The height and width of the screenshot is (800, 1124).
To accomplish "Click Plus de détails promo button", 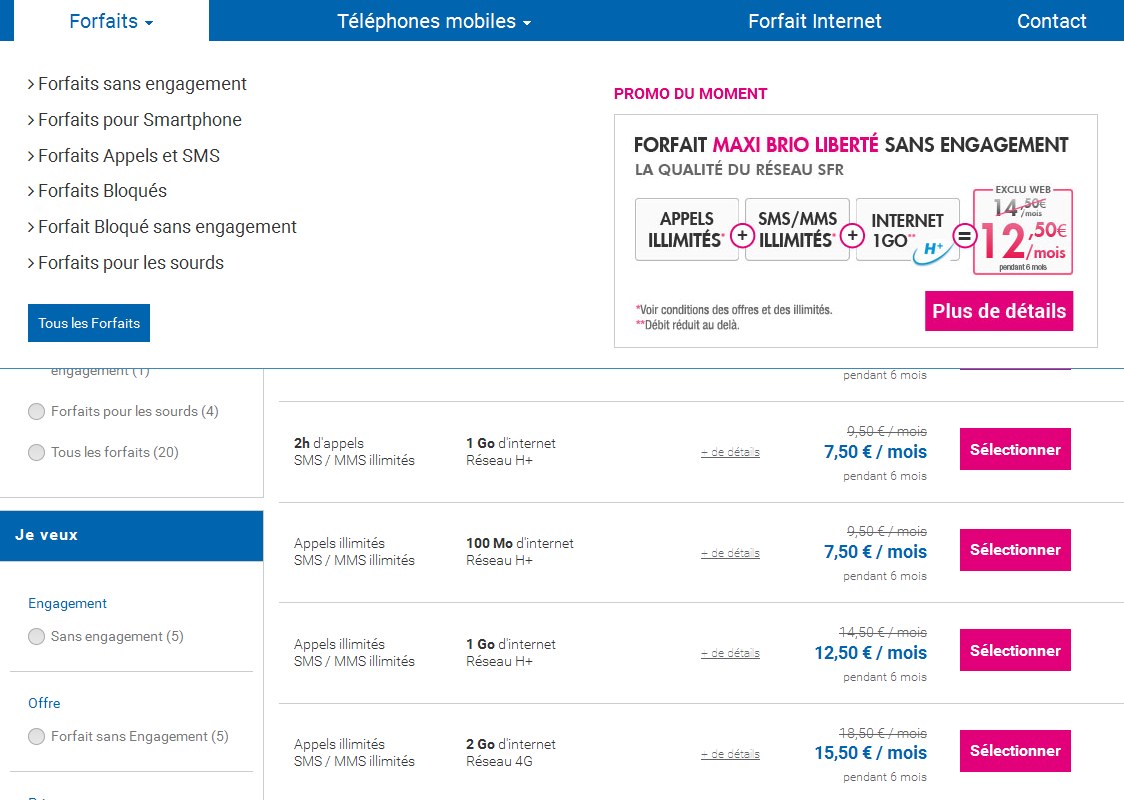I will coord(998,311).
